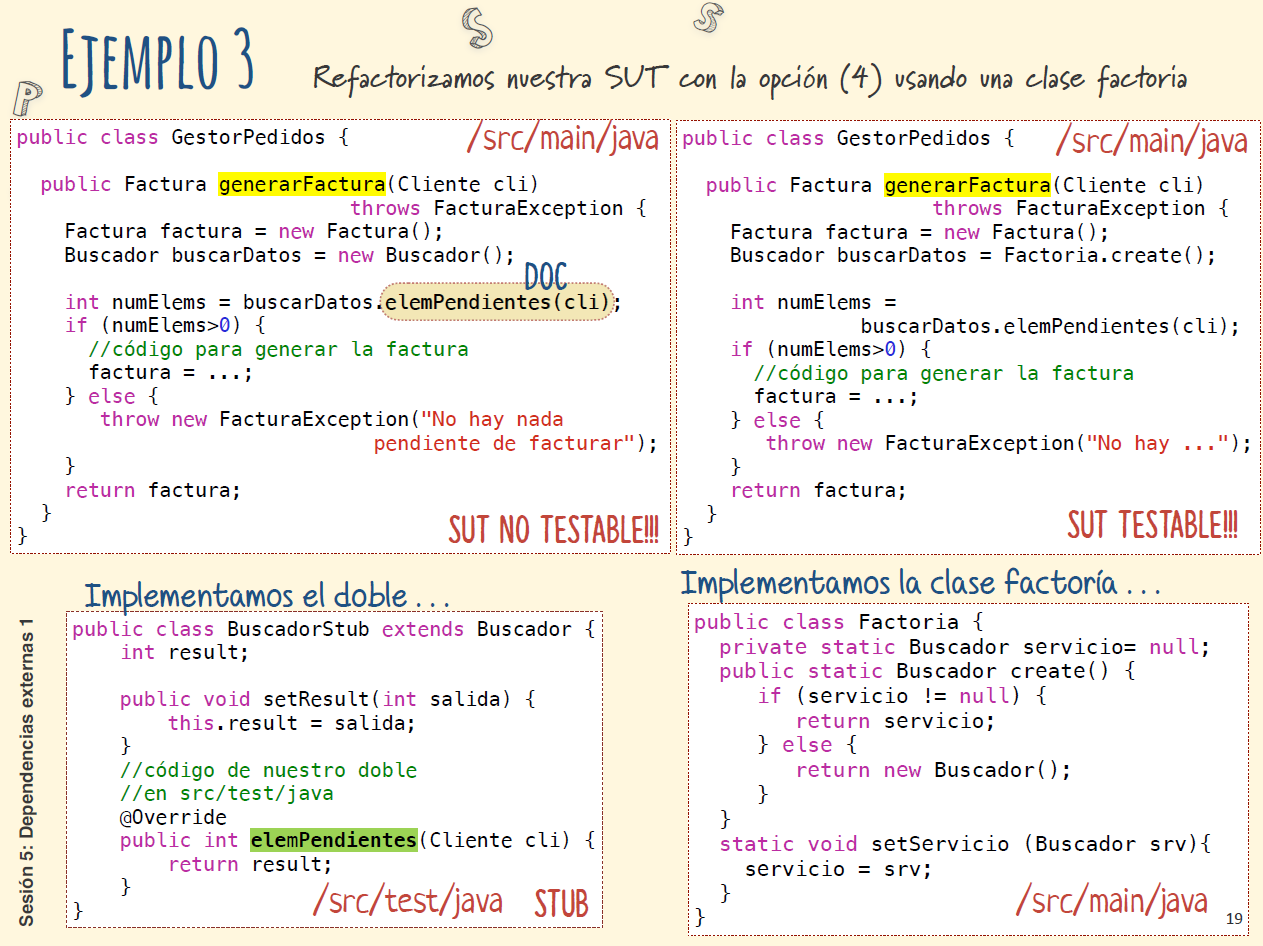Image resolution: width=1263 pixels, height=946 pixels.
Task: Click /src/main/java label in top-right code box
Action: coord(1152,140)
